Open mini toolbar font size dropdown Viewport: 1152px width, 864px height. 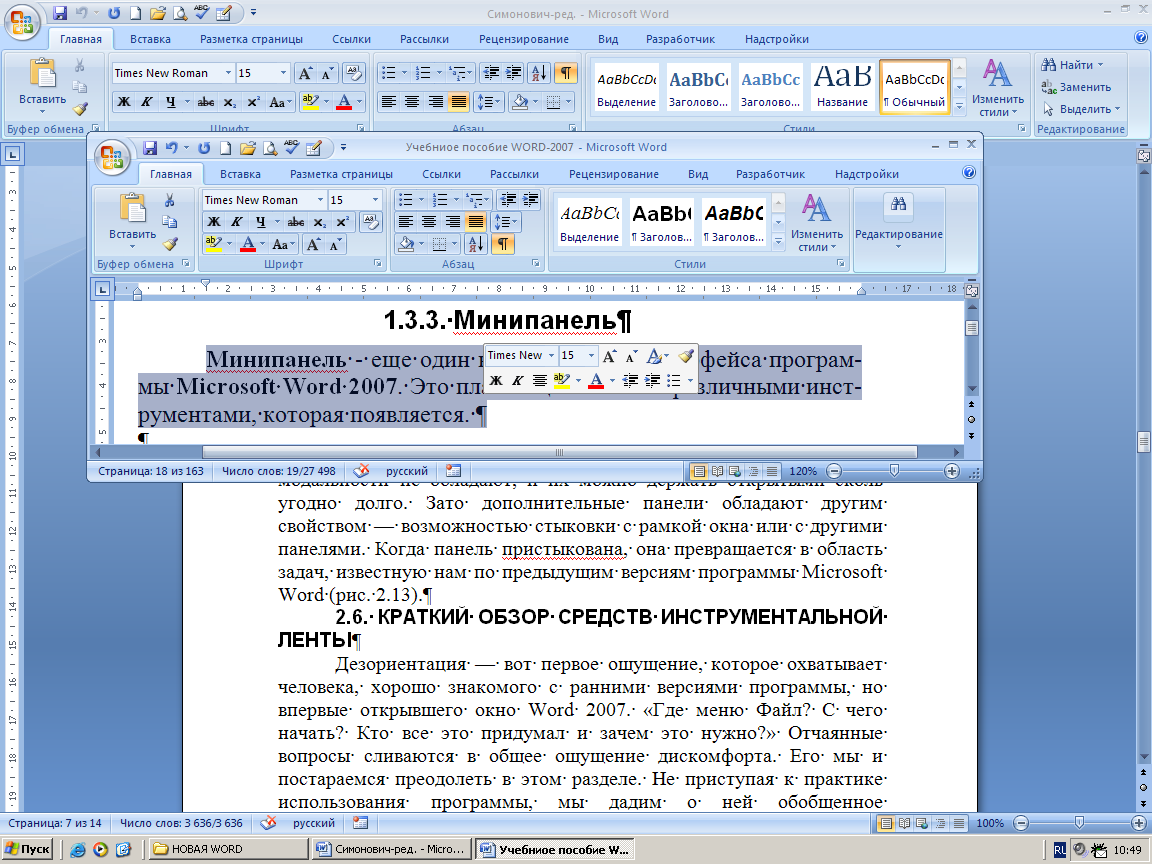tap(591, 356)
